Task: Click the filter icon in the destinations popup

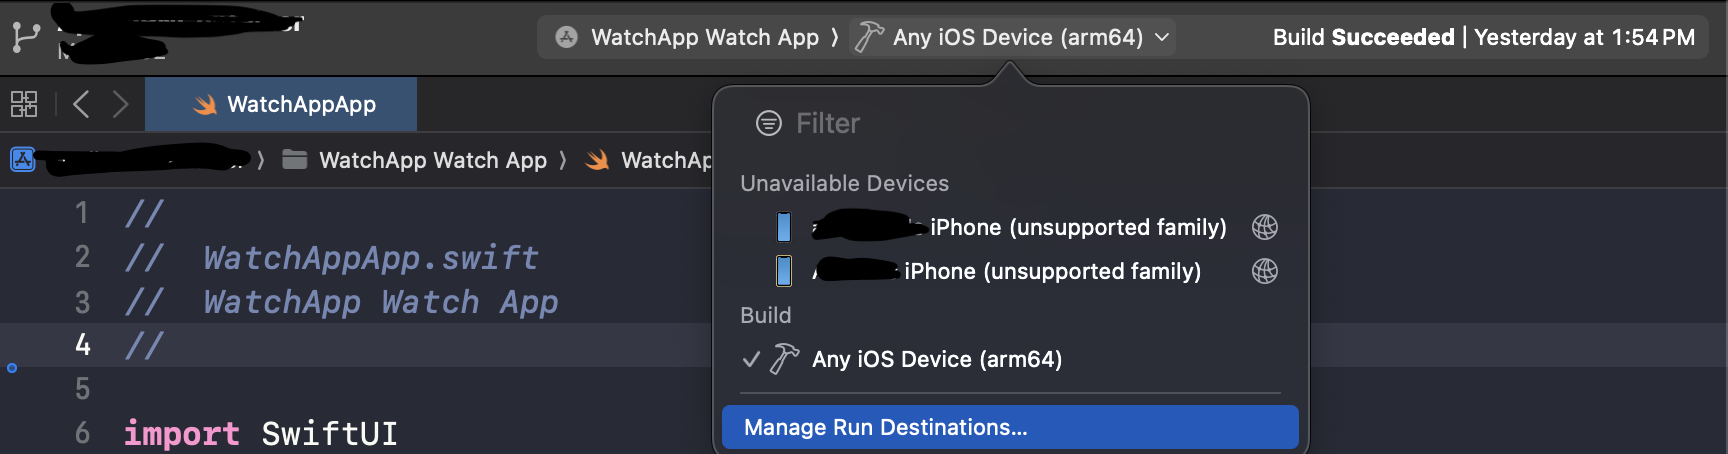Action: point(768,123)
